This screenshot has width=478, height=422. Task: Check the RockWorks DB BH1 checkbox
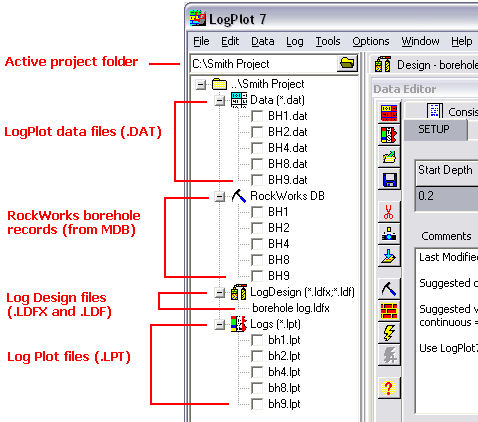coord(257,212)
